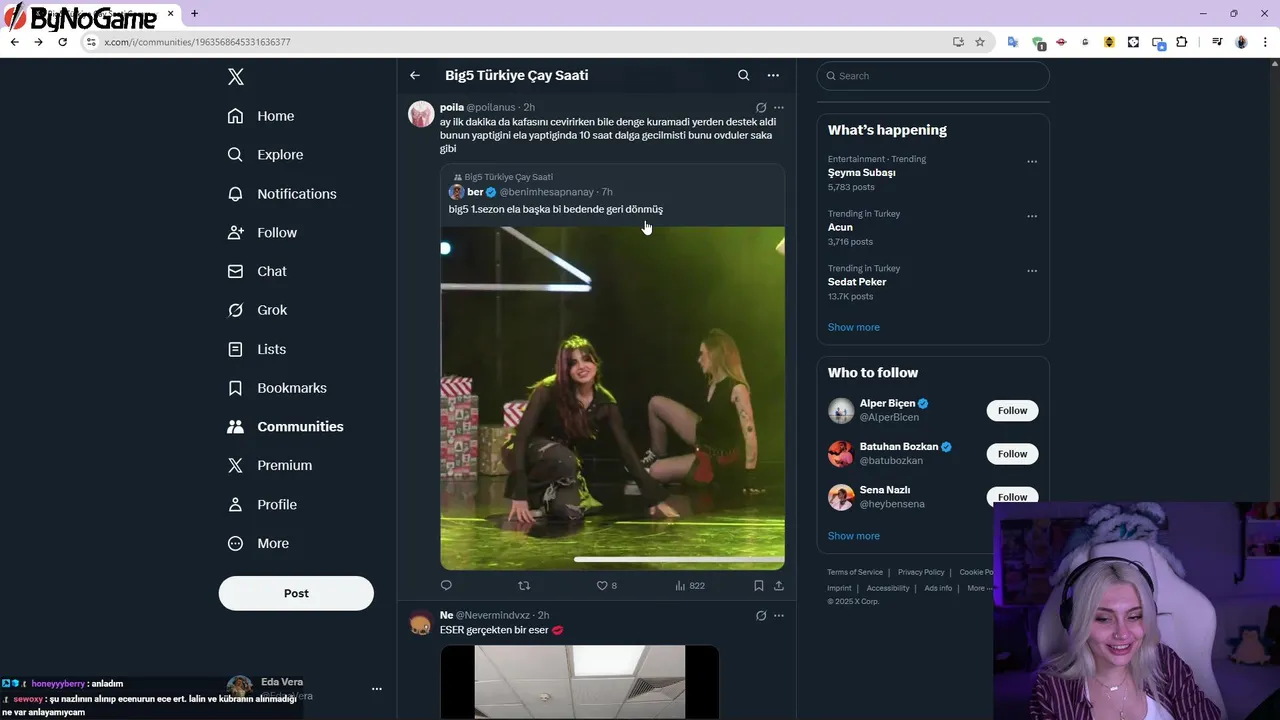The width and height of the screenshot is (1280, 720).
Task: Open Ne's profile avatar
Action: [421, 623]
